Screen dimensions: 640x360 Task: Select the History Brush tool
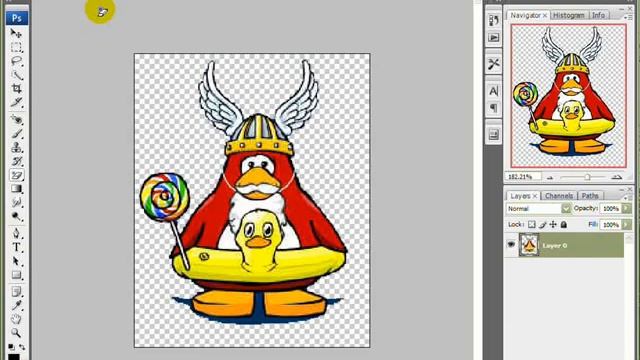(16, 161)
